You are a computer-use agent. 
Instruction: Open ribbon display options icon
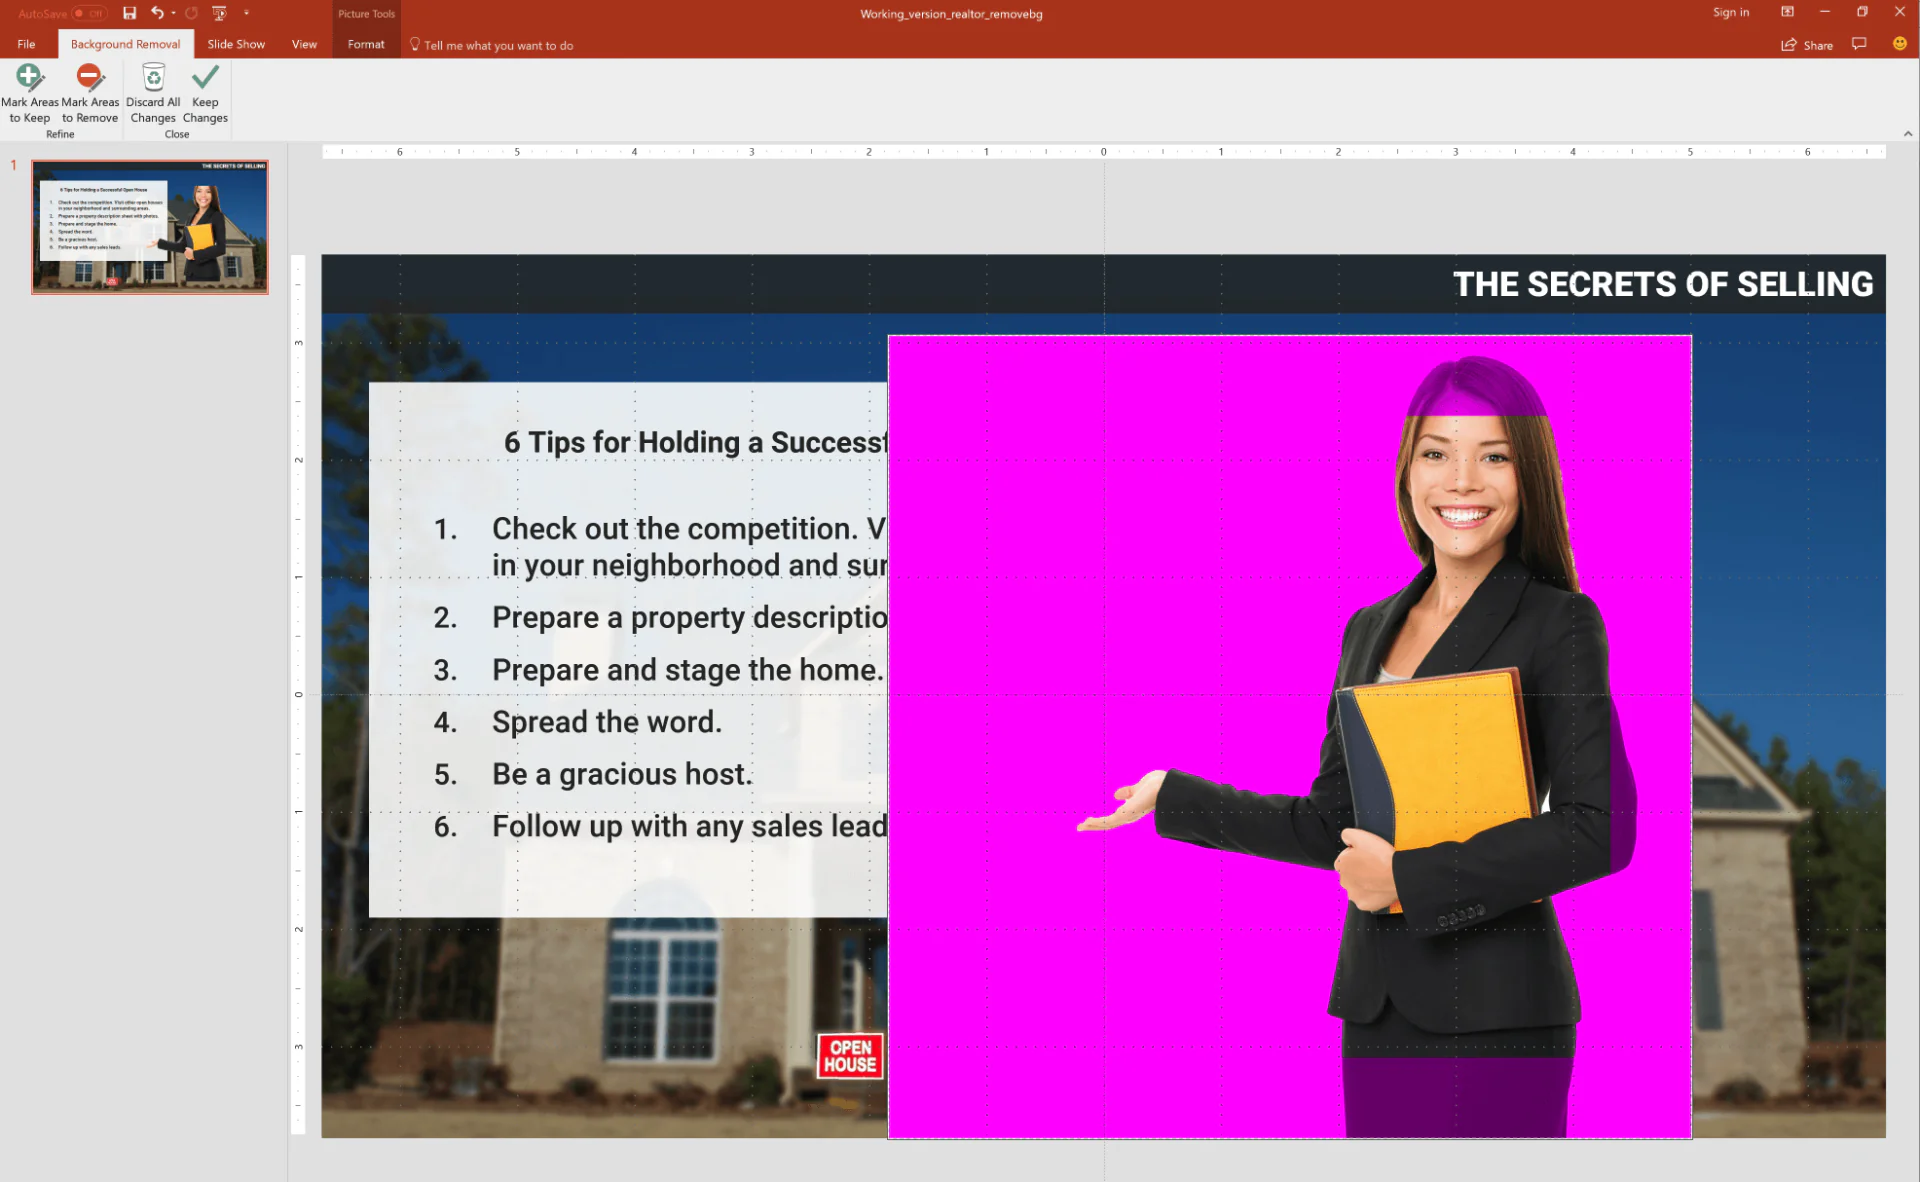click(1787, 12)
